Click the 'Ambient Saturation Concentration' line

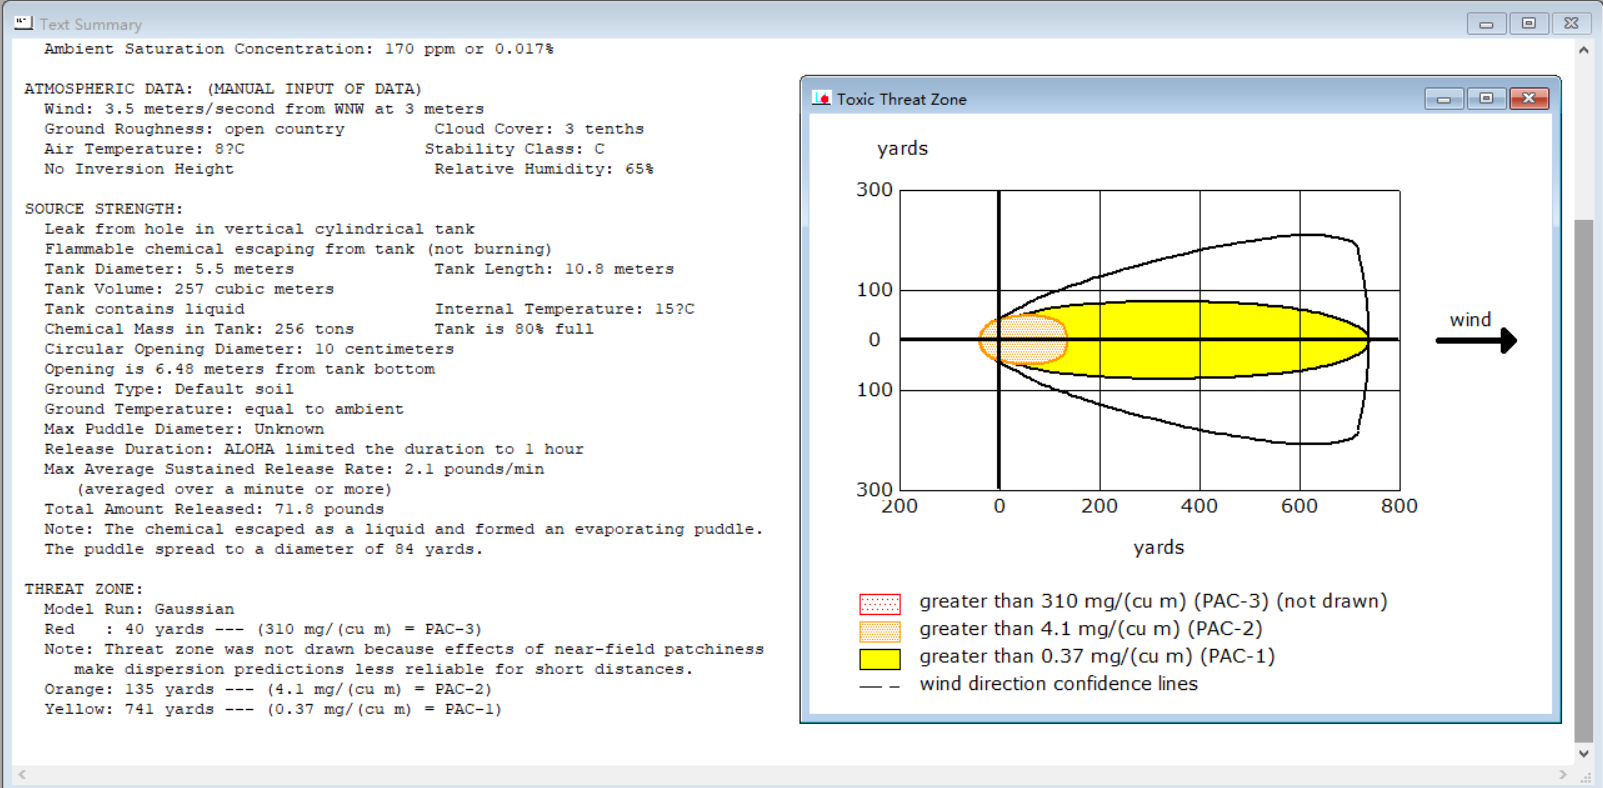(299, 49)
